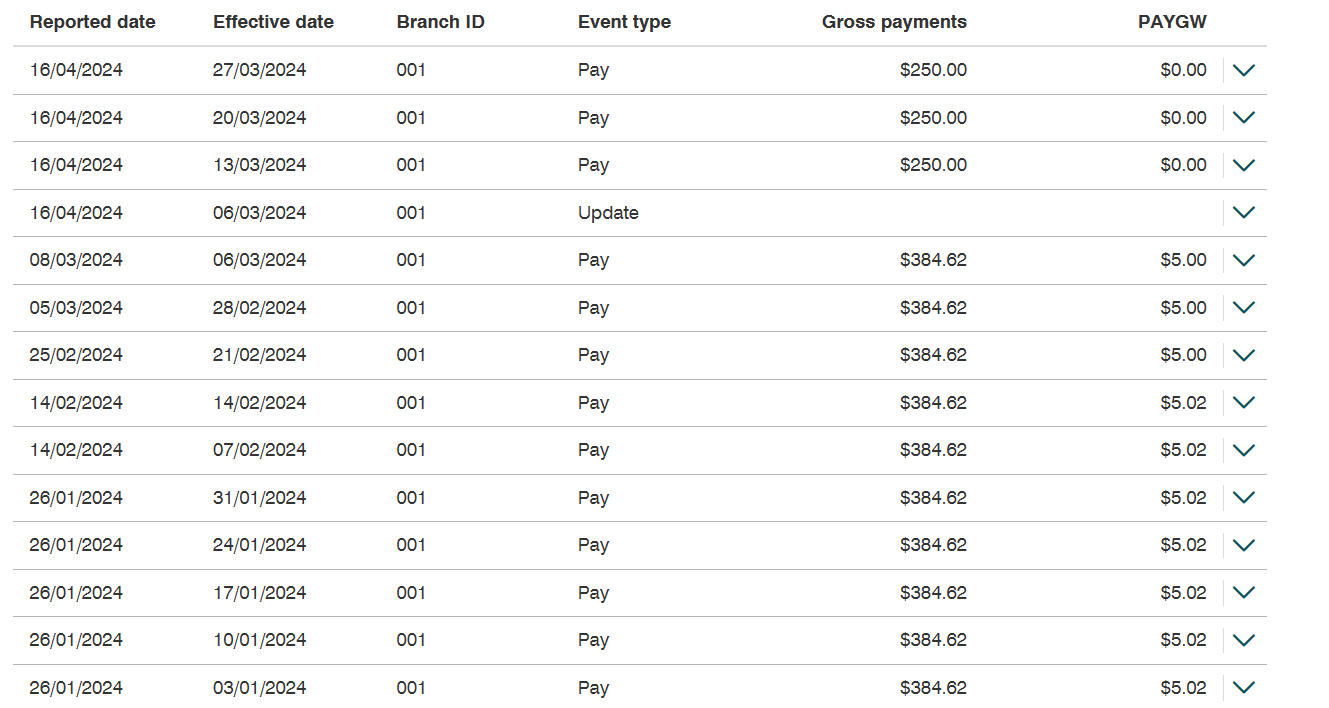Expand the row with effective date 27/03/2024
This screenshot has height=708, width=1329.
click(x=1243, y=70)
